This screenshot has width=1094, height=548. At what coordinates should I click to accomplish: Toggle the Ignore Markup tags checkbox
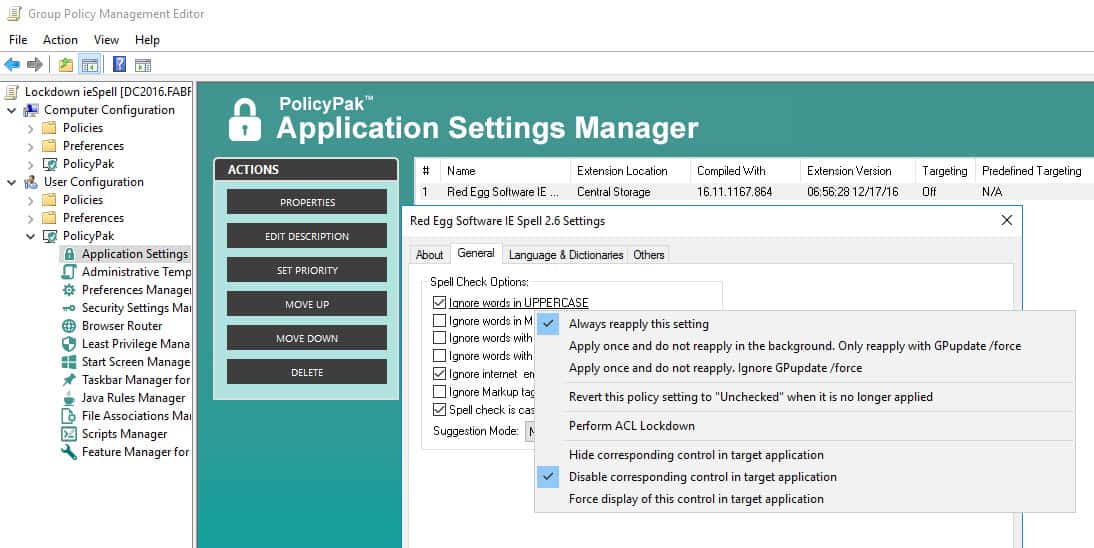[439, 392]
